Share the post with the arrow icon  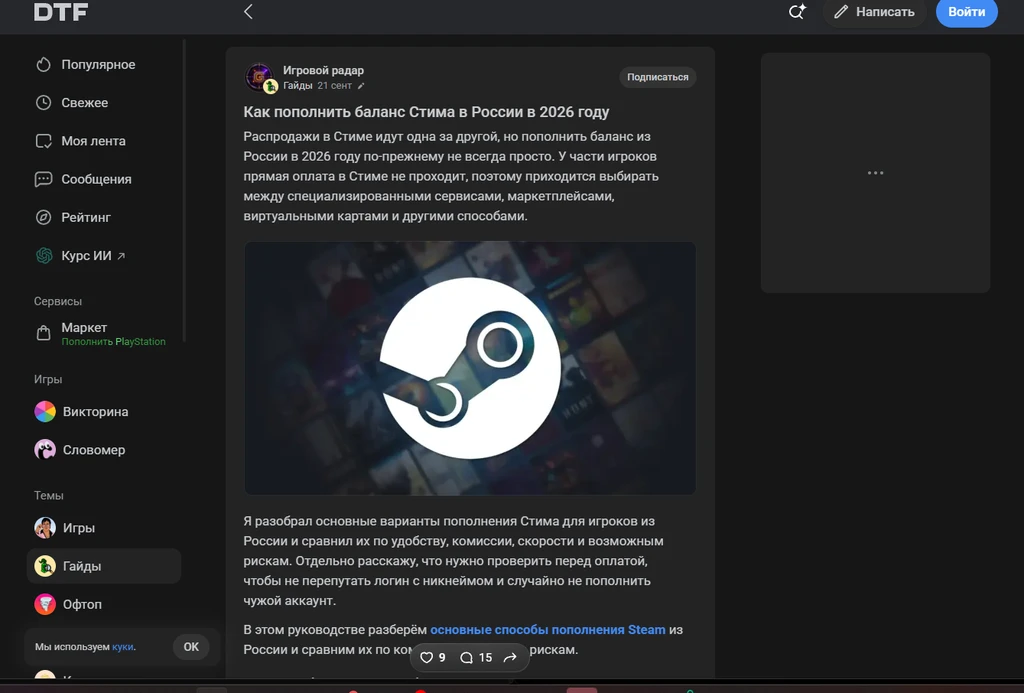point(510,658)
